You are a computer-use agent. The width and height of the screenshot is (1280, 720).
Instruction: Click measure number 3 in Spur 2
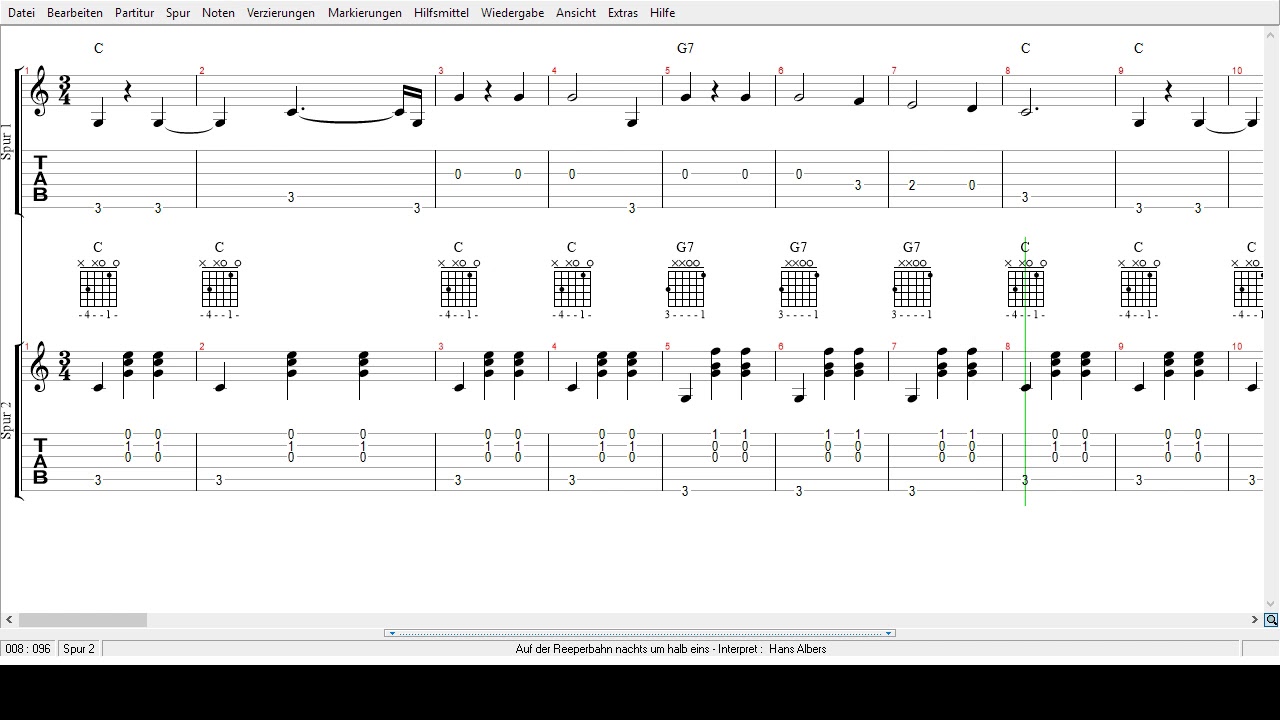pyautogui.click(x=440, y=346)
